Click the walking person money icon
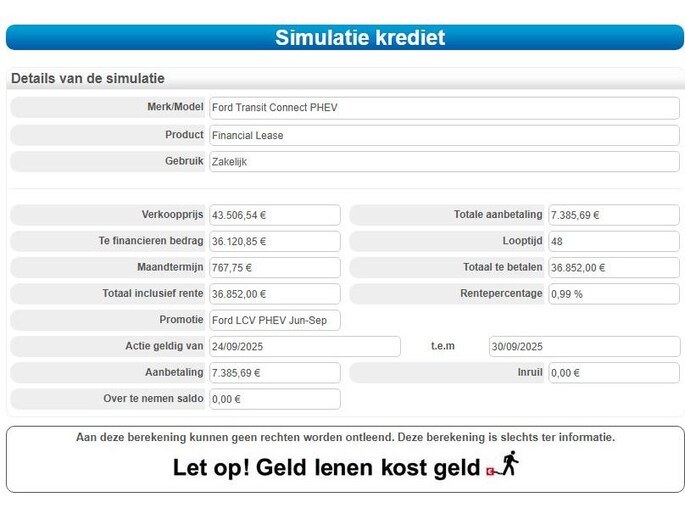685x514 pixels. pos(503,465)
